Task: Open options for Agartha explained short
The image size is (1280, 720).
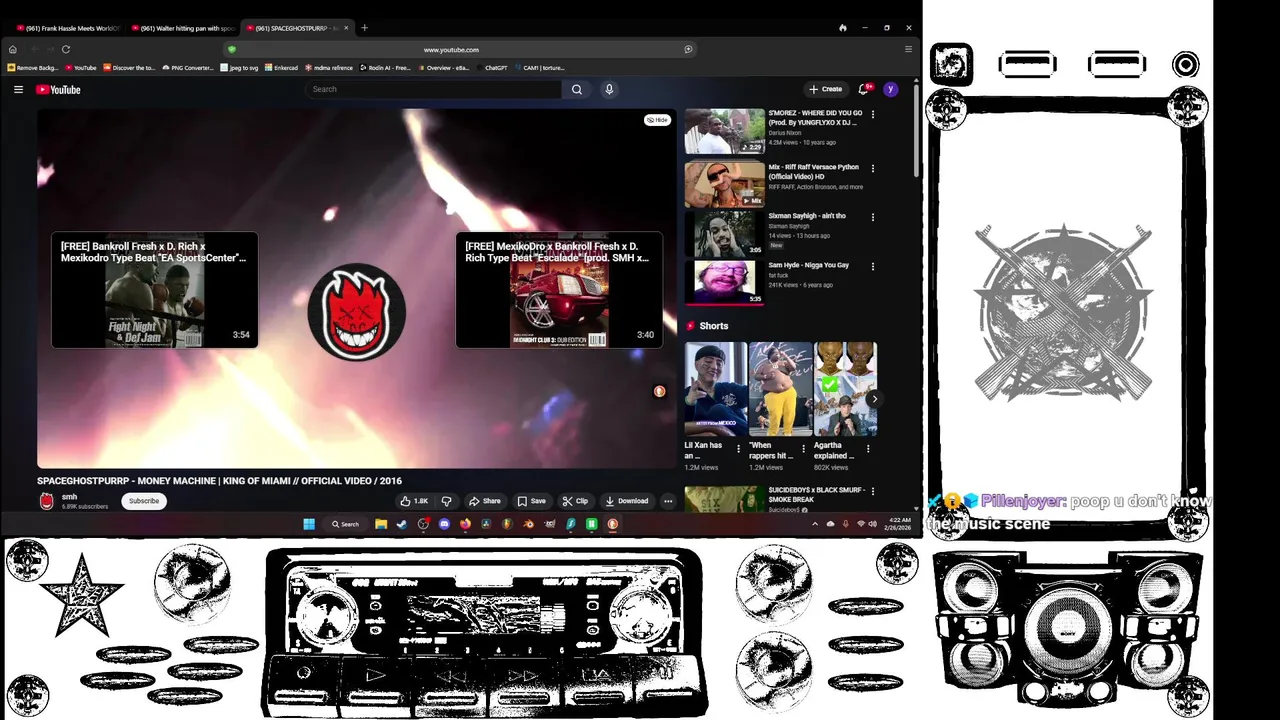Action: coord(868,450)
